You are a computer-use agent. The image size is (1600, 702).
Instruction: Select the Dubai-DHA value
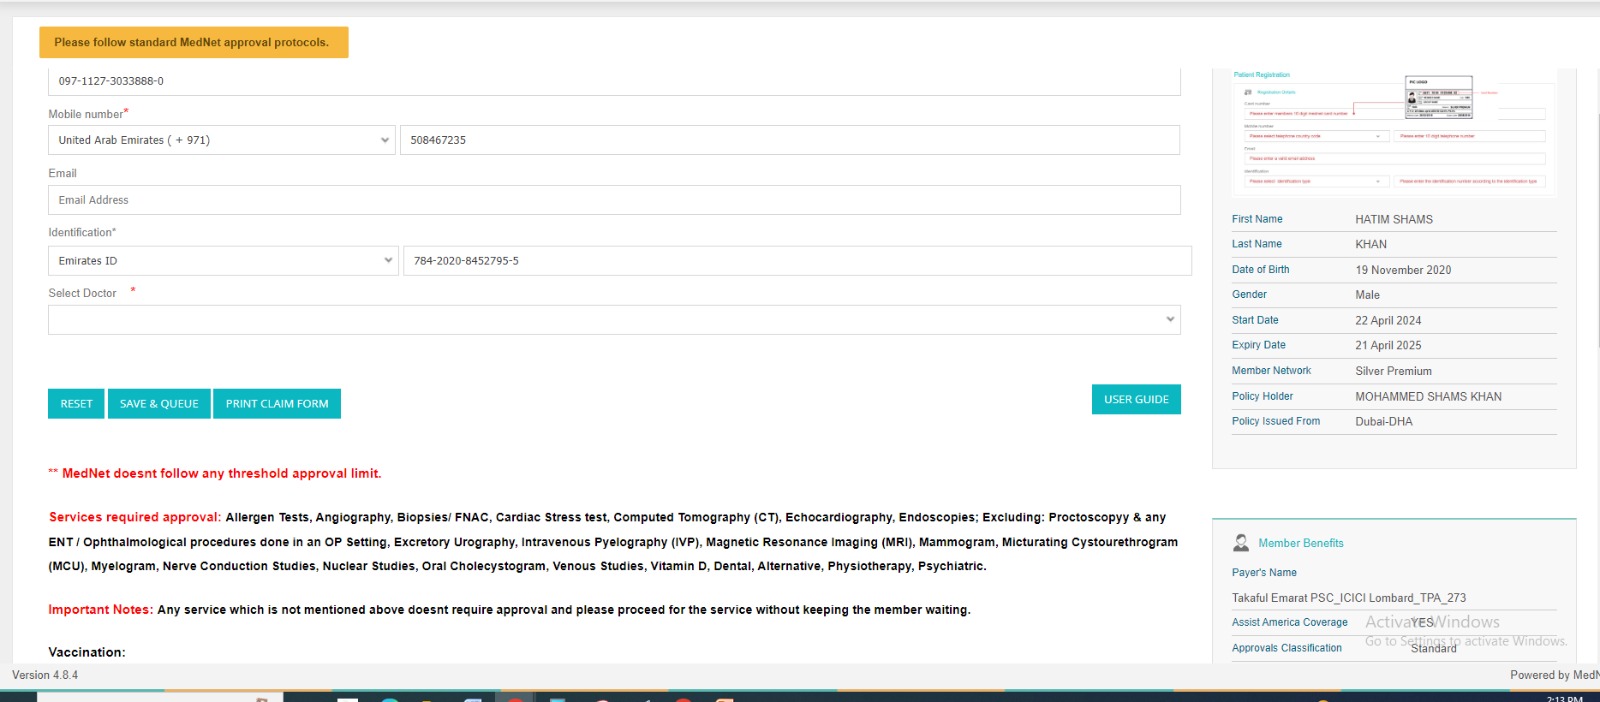1384,422
